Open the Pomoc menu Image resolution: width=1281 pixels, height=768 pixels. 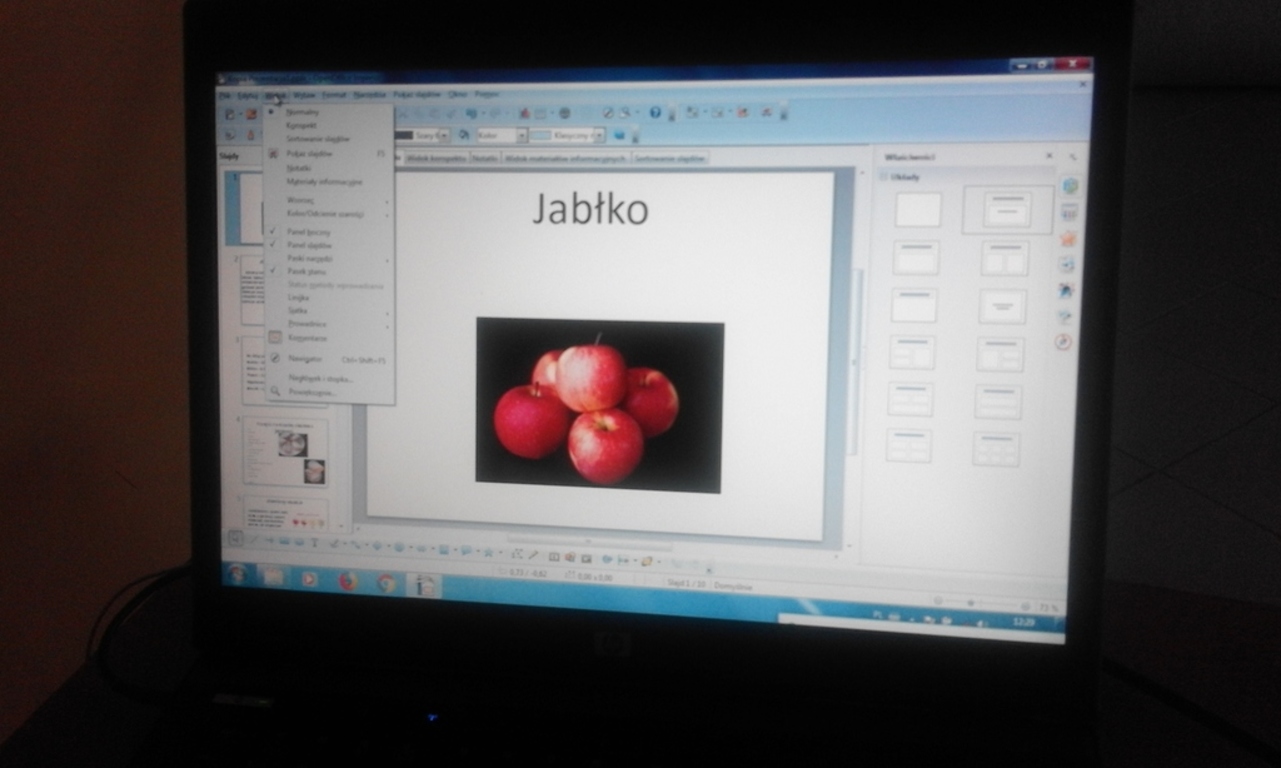click(487, 95)
